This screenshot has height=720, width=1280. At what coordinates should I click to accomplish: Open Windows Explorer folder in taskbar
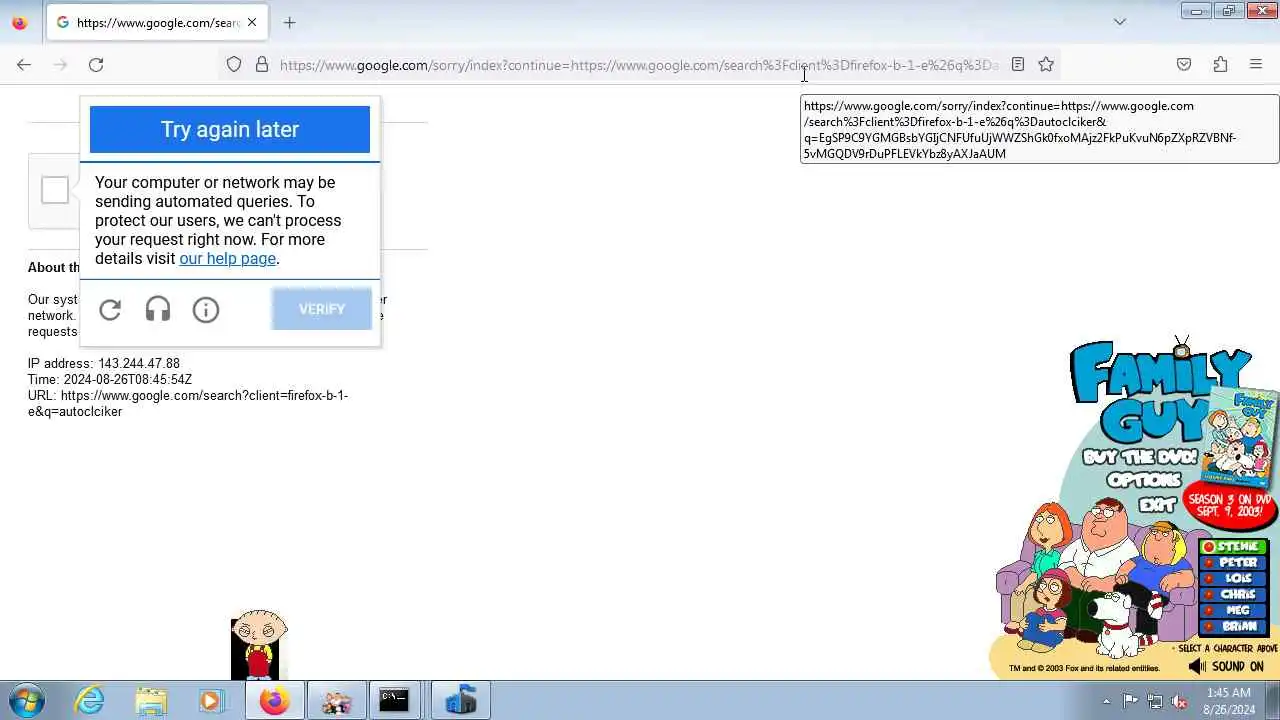pyautogui.click(x=151, y=701)
